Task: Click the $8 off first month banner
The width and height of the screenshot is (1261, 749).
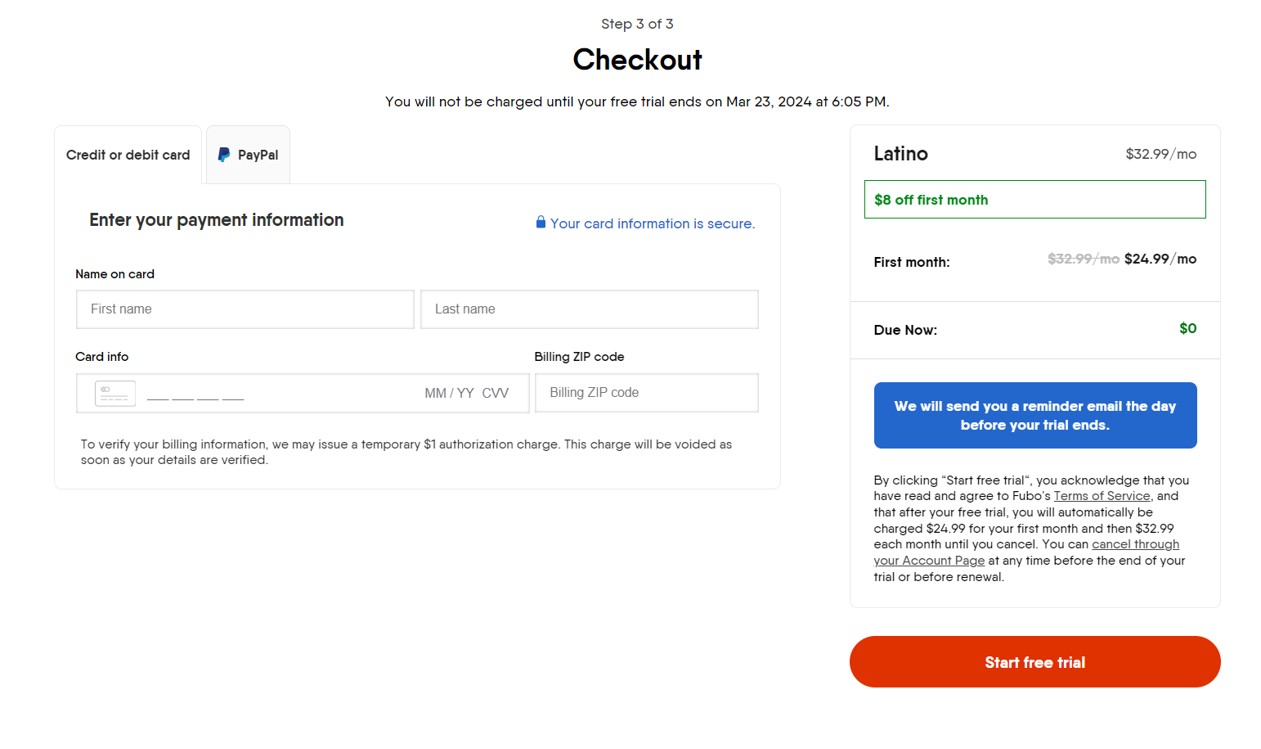Action: (x=1034, y=199)
